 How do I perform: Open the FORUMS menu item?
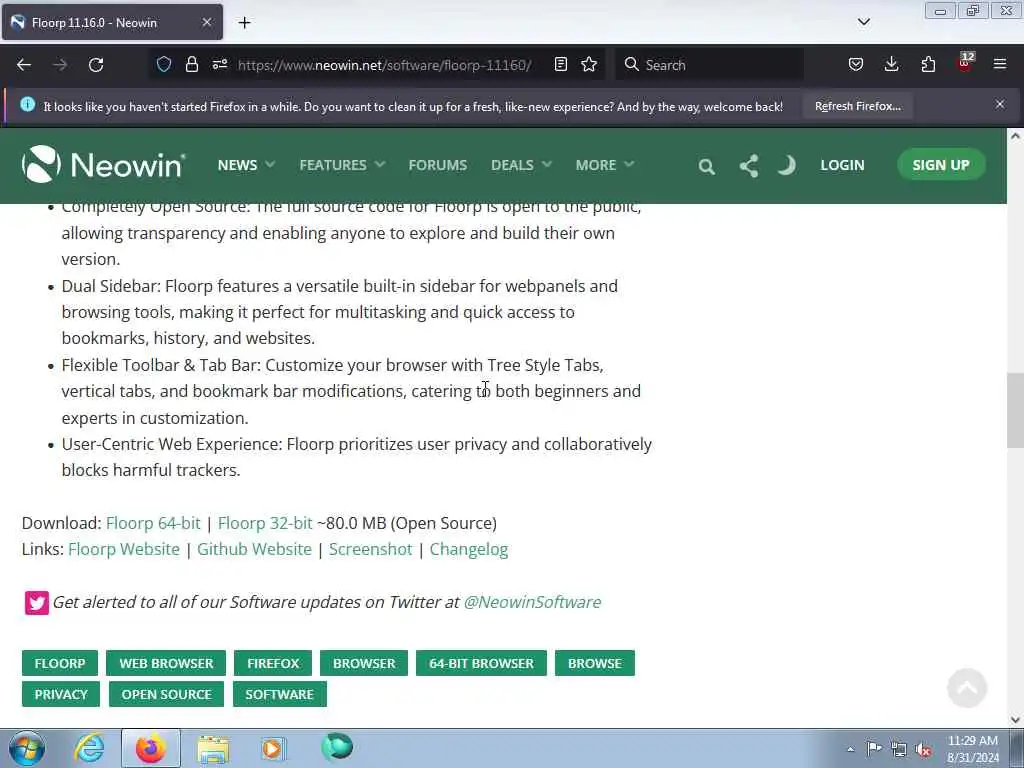coord(438,165)
